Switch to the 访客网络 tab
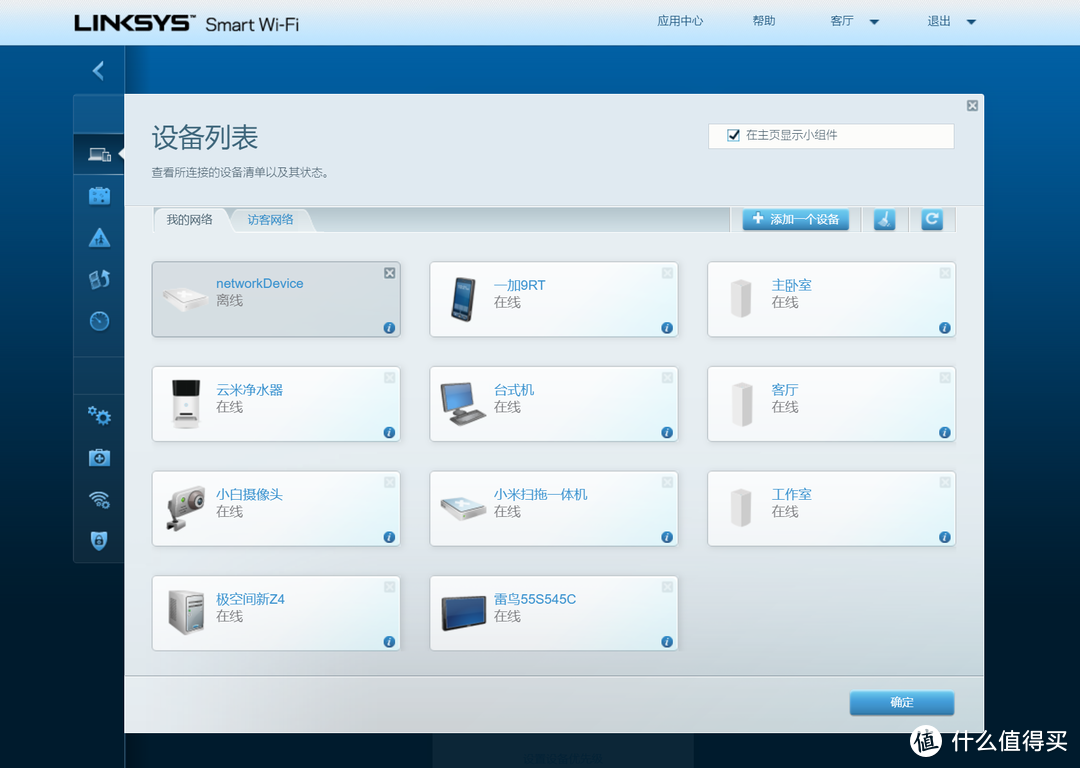 [270, 220]
